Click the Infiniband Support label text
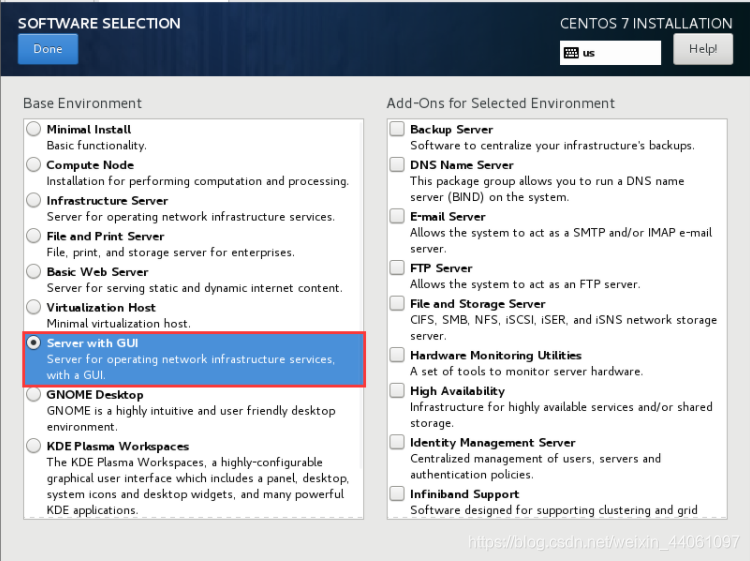Screen dimensions: 750x561 tap(464, 494)
